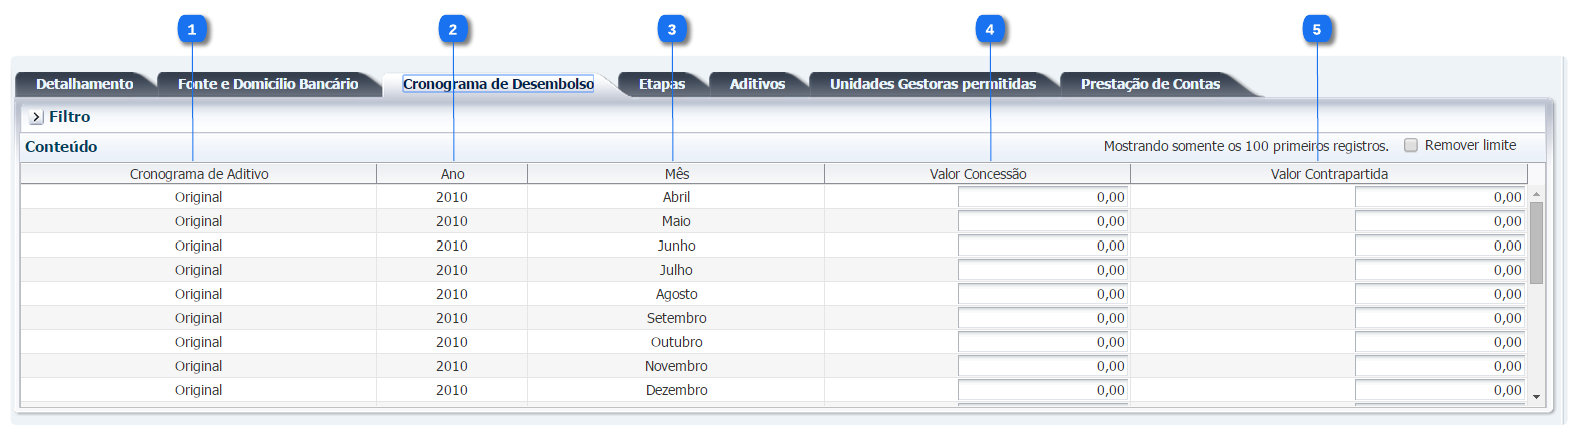Screen dimensions: 1580x436
Task: Click annotation marker number 3
Action: pos(672,30)
